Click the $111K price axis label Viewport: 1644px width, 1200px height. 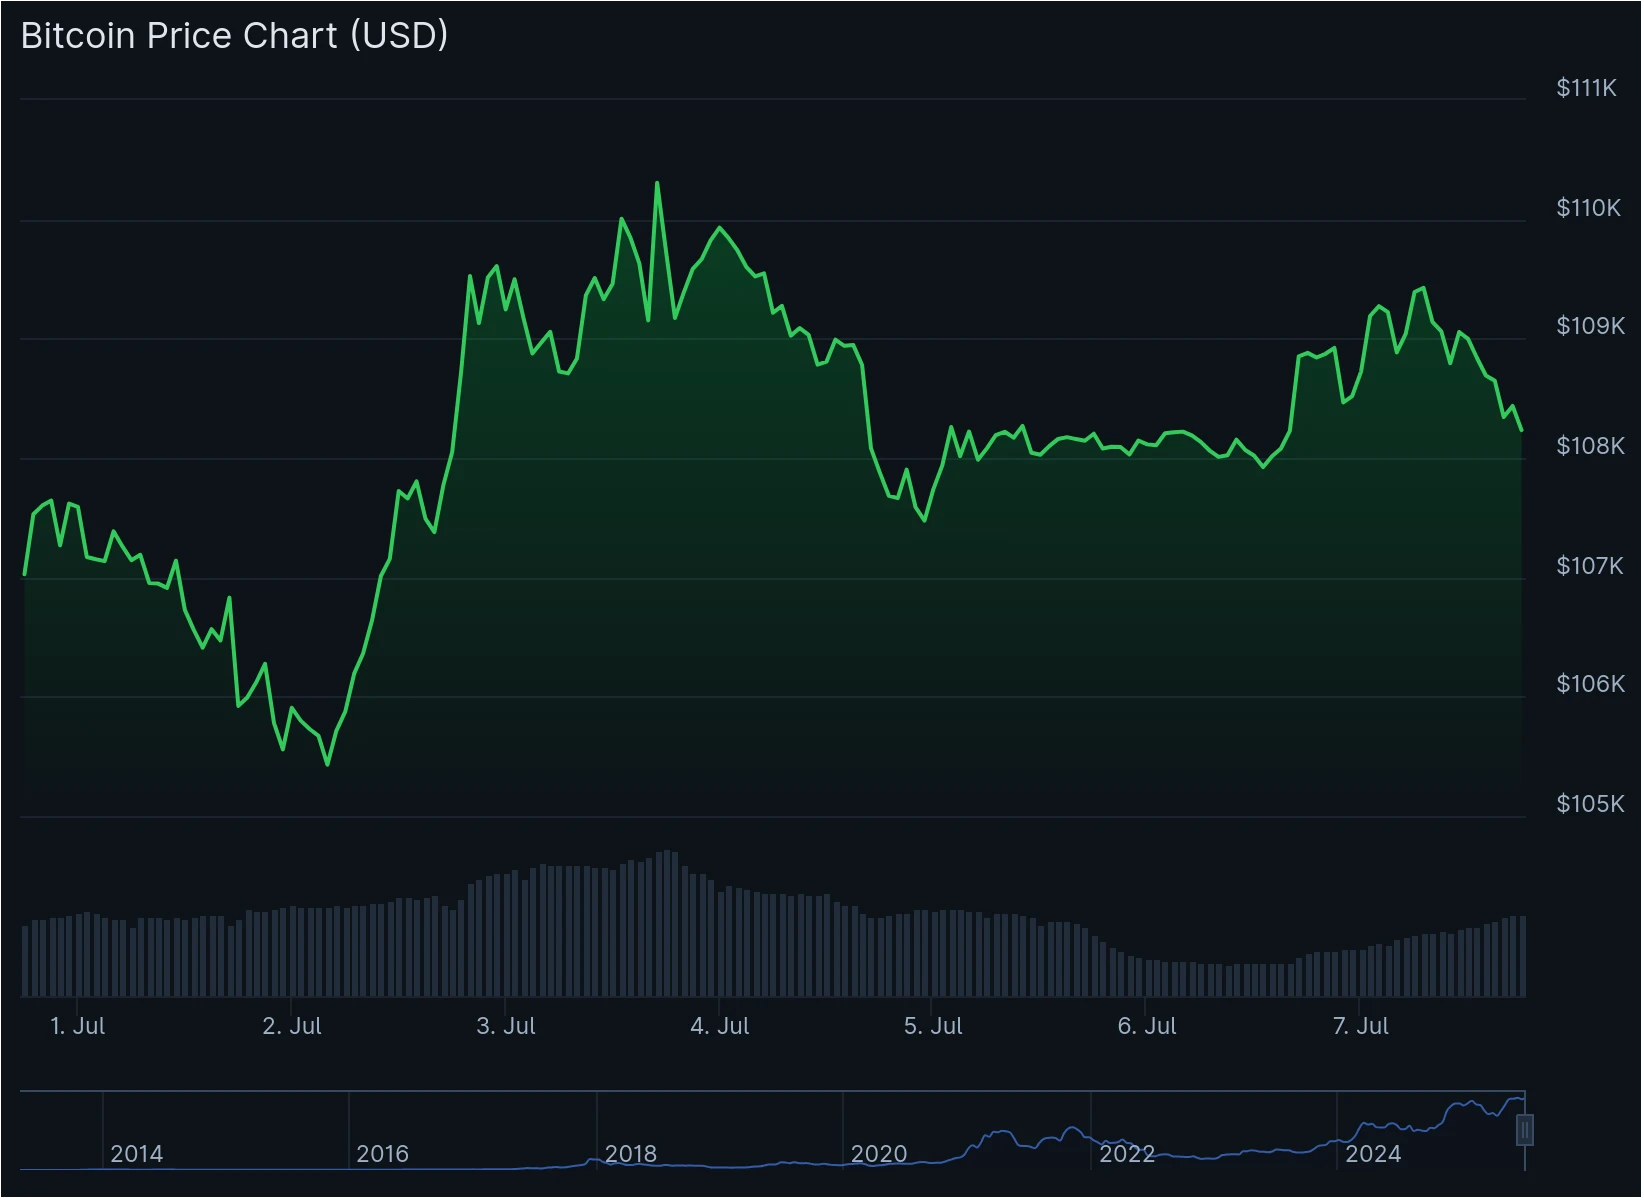[1587, 88]
